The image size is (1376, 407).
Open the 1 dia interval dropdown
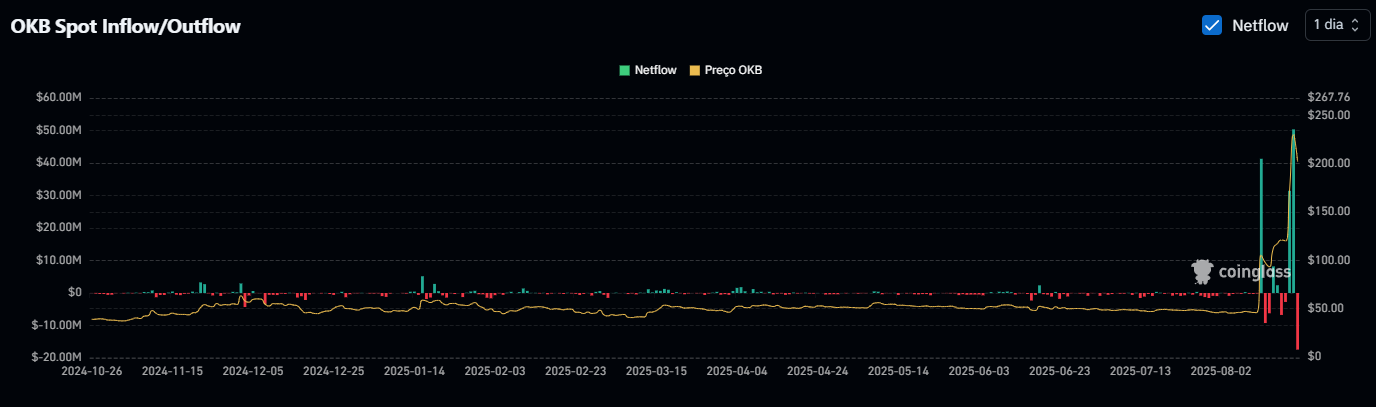(x=1337, y=25)
